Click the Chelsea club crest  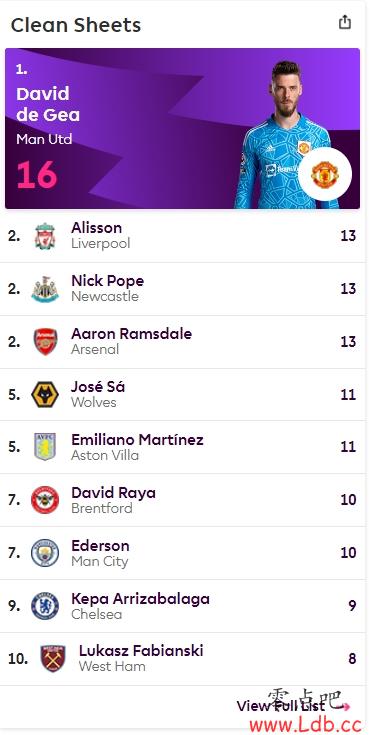pos(45,606)
